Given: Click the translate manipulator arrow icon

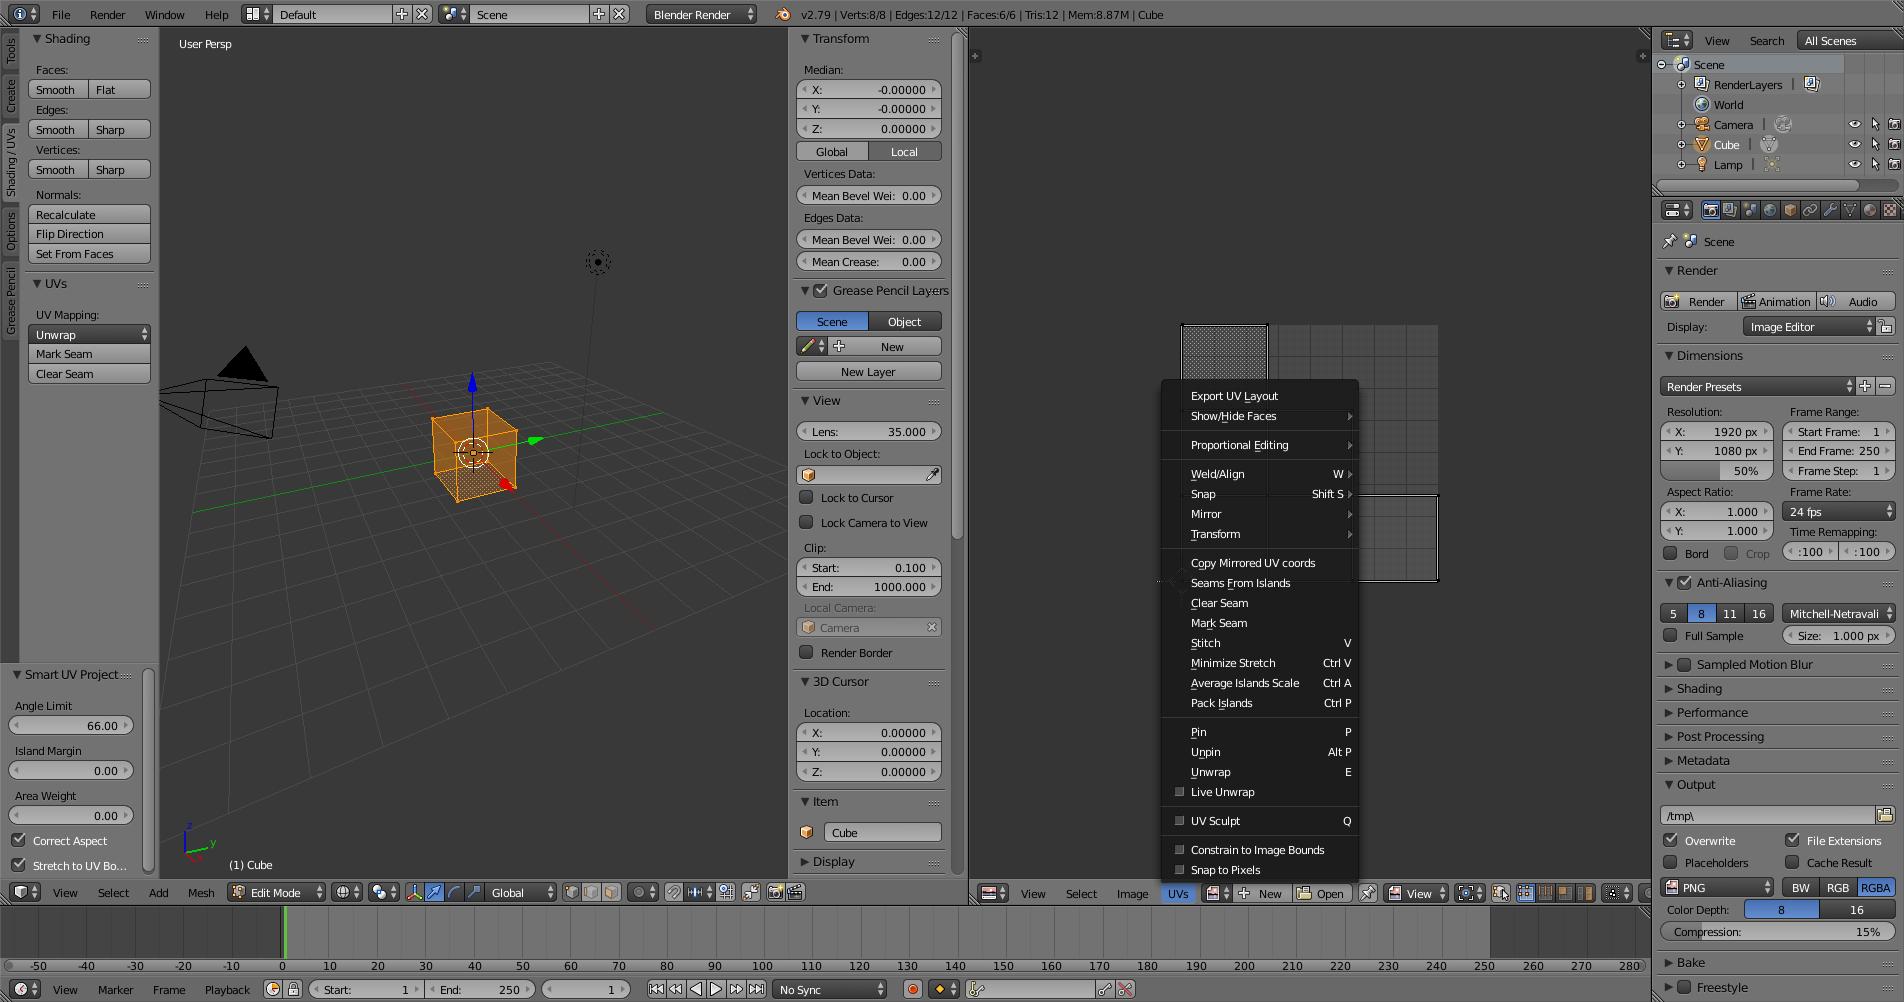Looking at the screenshot, I should tap(434, 892).
